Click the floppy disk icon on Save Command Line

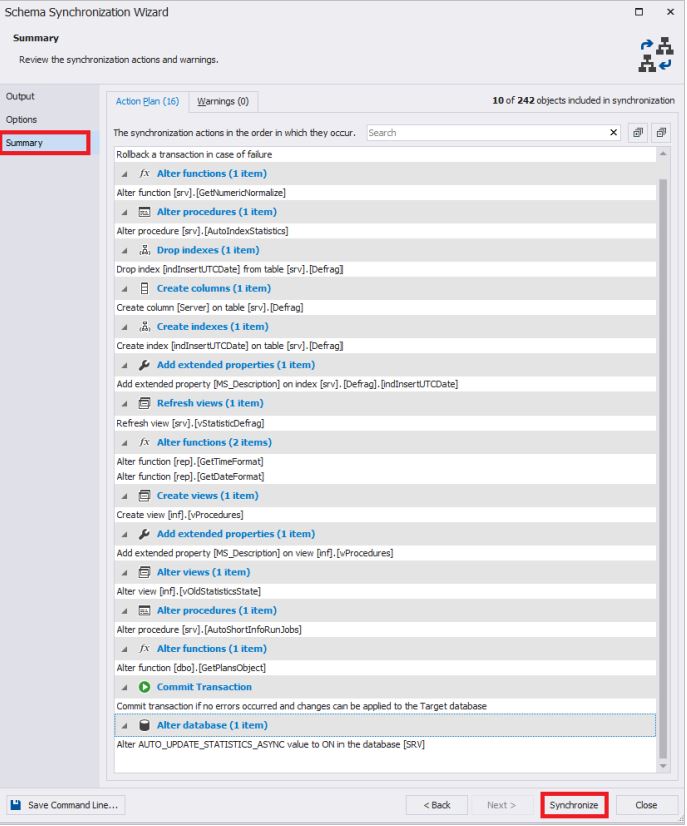pyautogui.click(x=16, y=805)
